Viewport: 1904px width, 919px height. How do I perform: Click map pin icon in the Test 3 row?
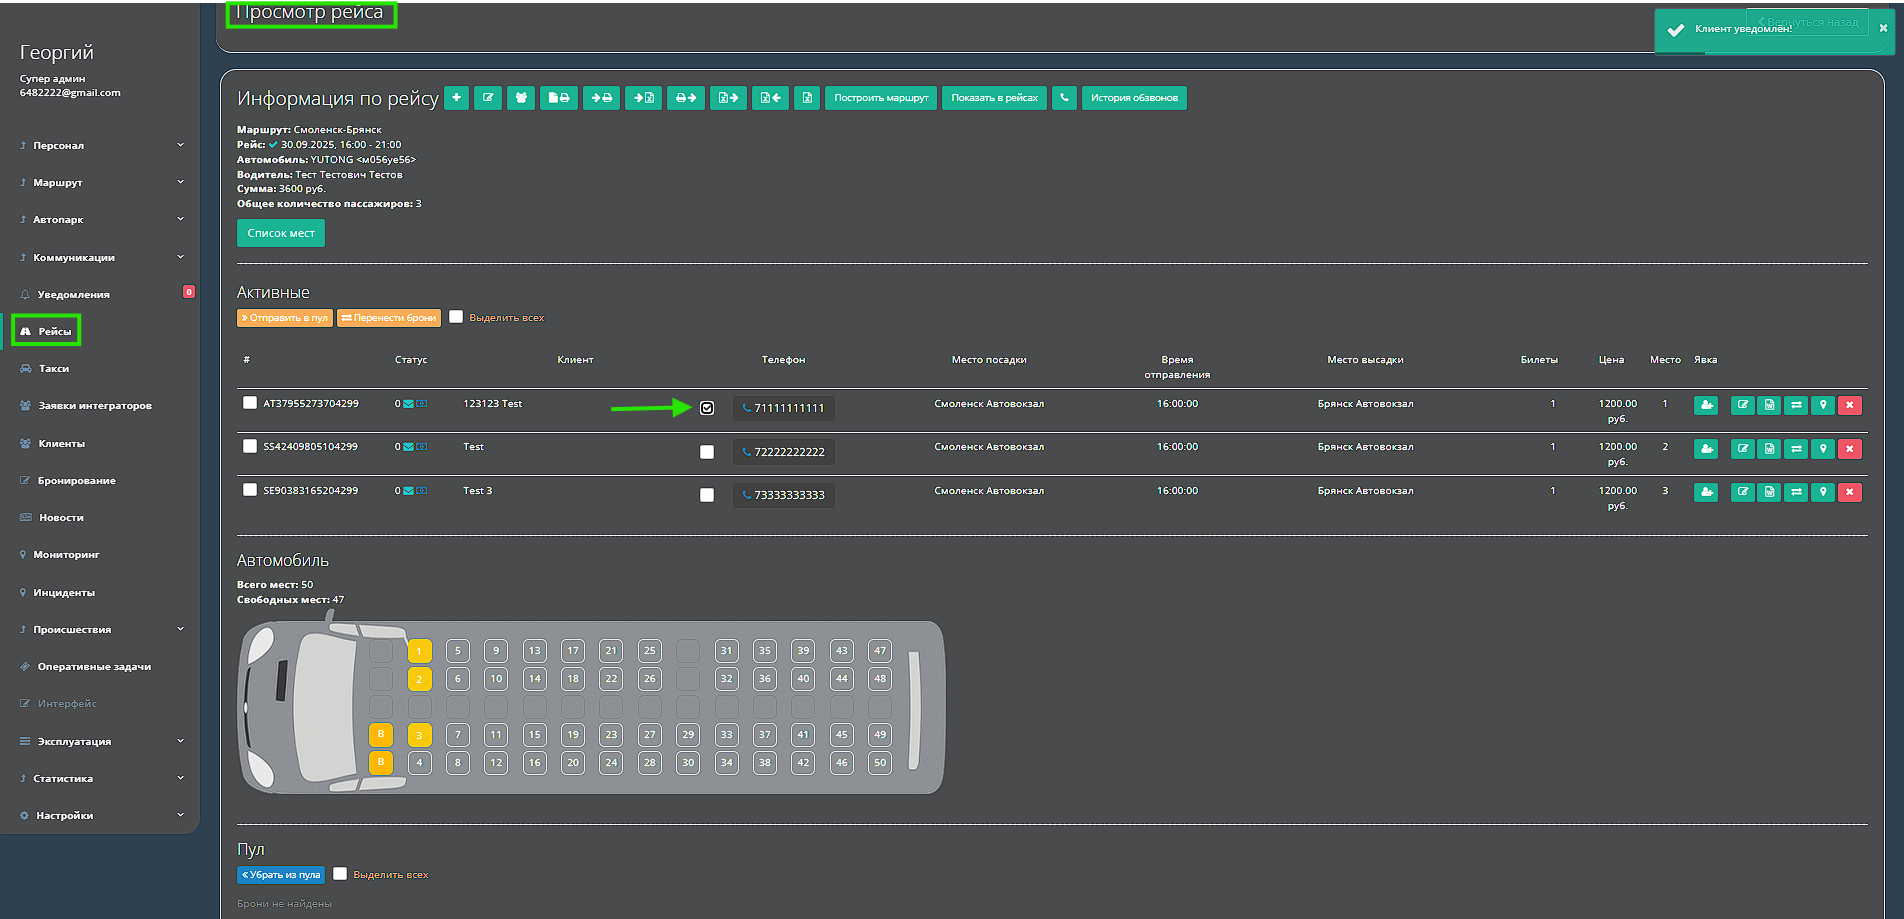click(x=1823, y=492)
